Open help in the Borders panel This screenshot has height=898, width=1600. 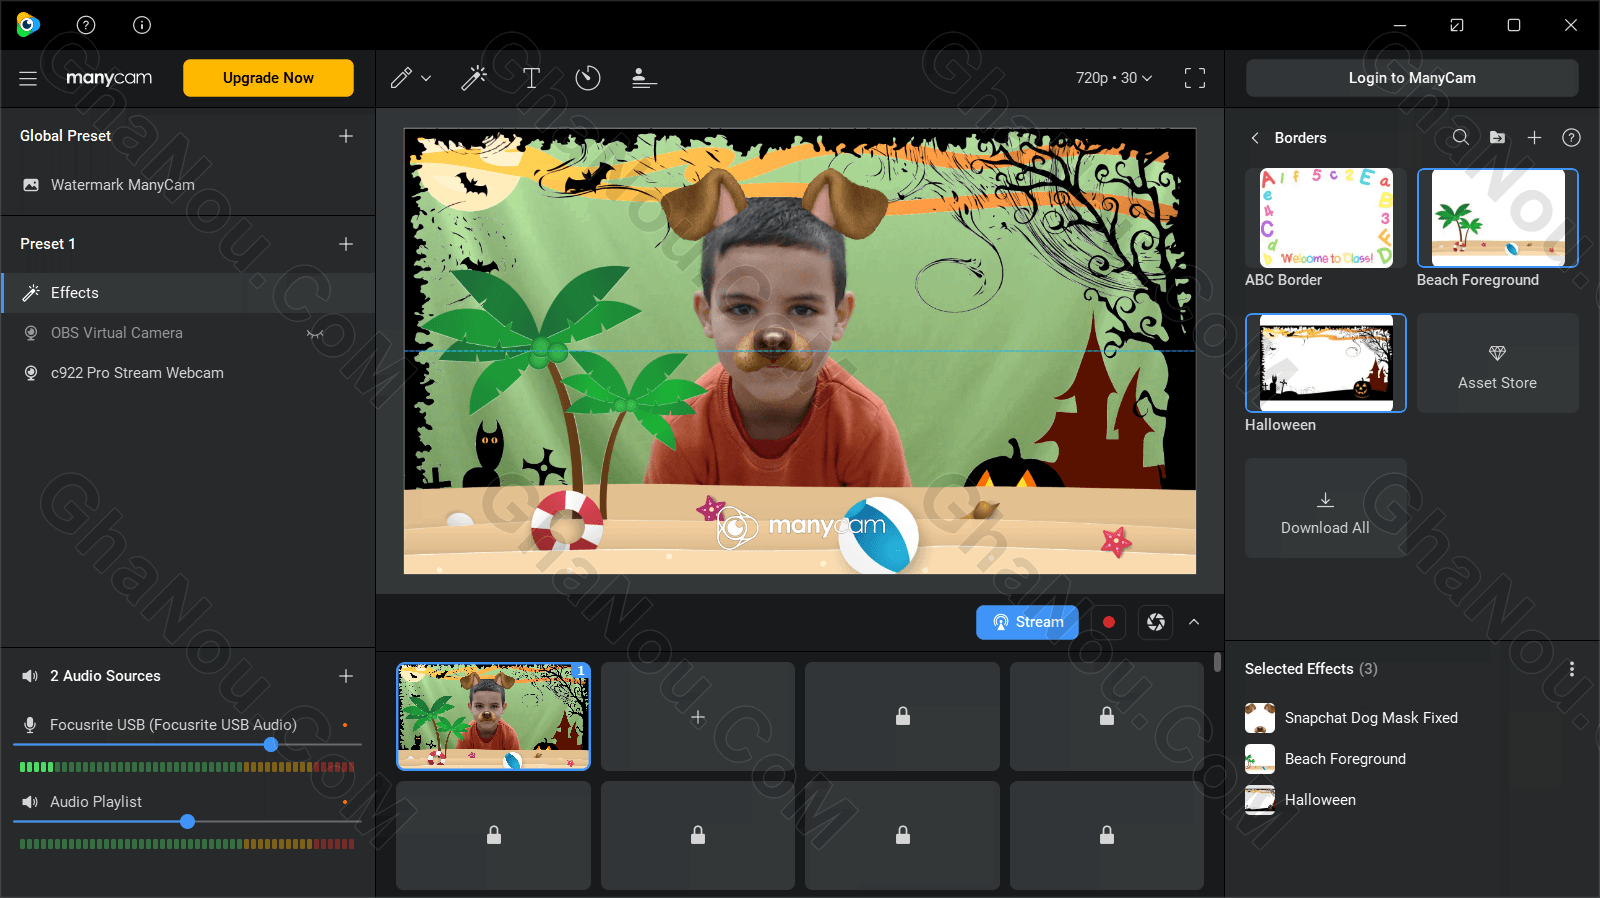1571,137
